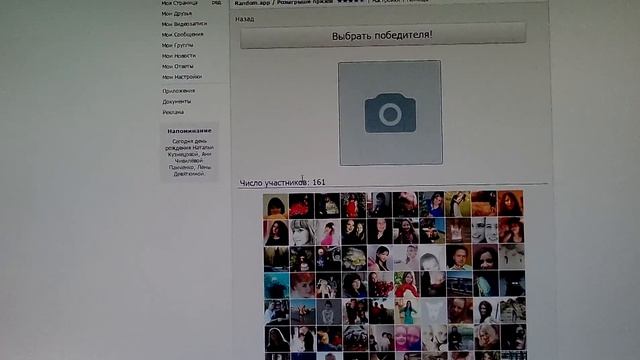
Task: Select the pale white dog placeholder avatar
Action: [x=433, y=311]
